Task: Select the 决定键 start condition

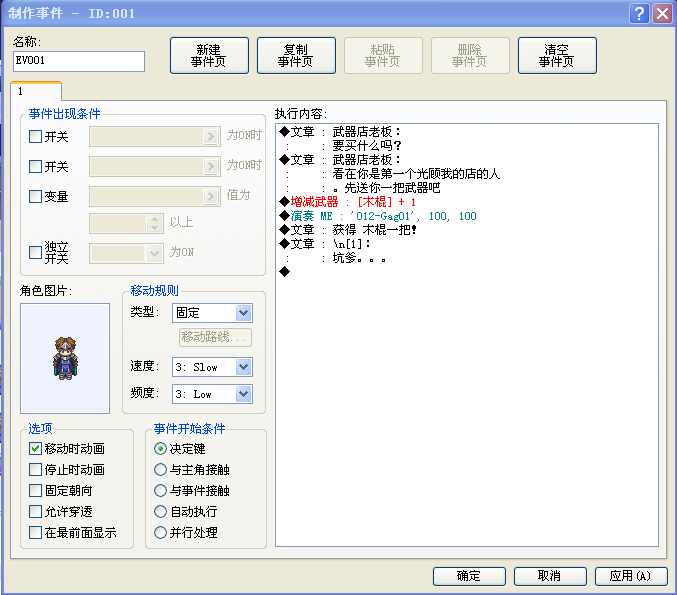Action: point(160,449)
